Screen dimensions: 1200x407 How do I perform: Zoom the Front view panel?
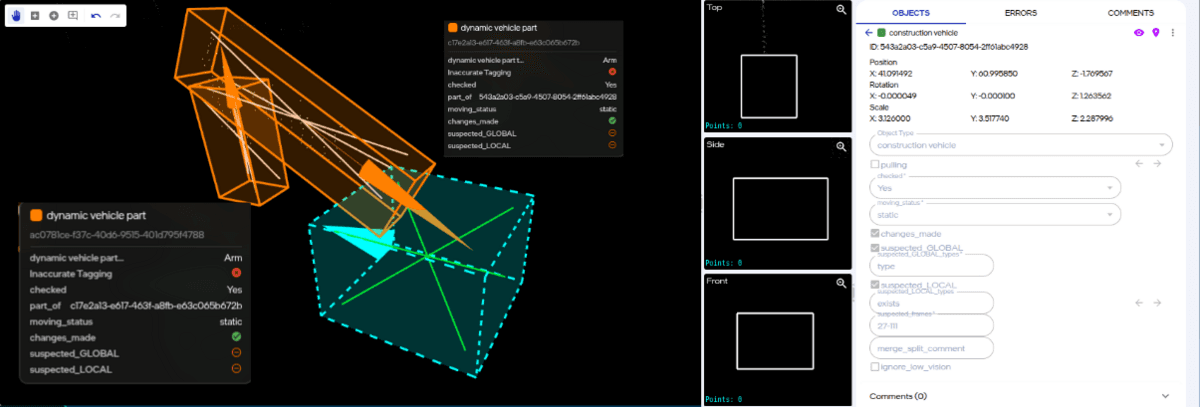(842, 284)
